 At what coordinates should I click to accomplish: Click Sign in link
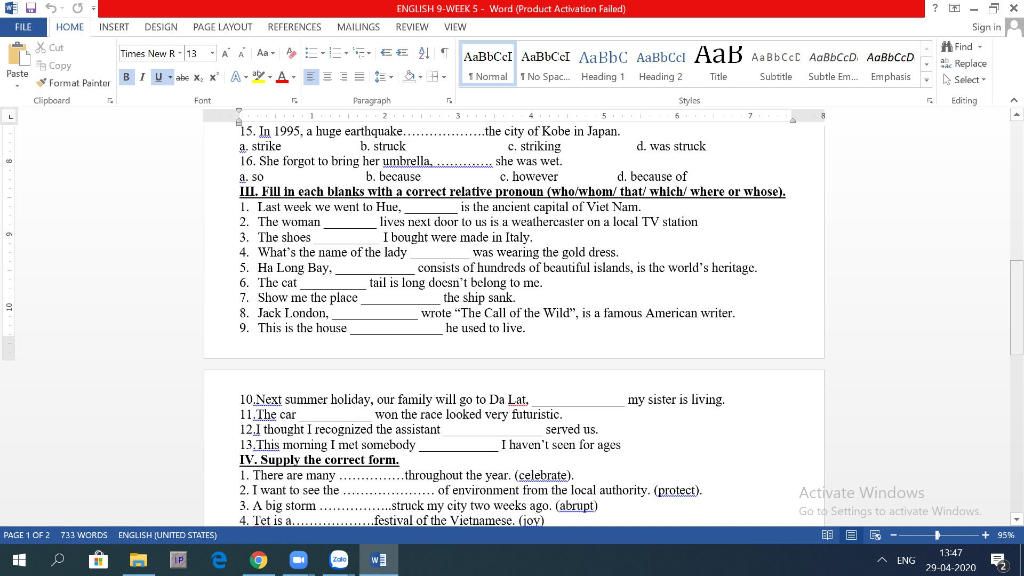click(x=985, y=27)
